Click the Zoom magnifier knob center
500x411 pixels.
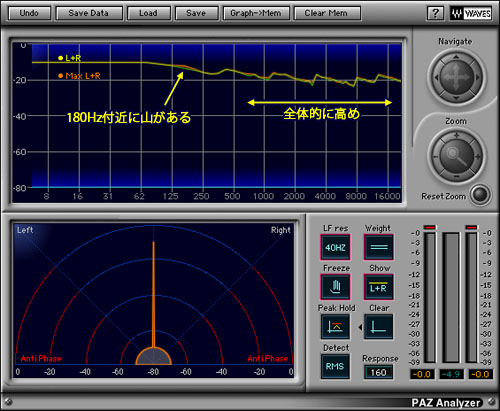(456, 156)
